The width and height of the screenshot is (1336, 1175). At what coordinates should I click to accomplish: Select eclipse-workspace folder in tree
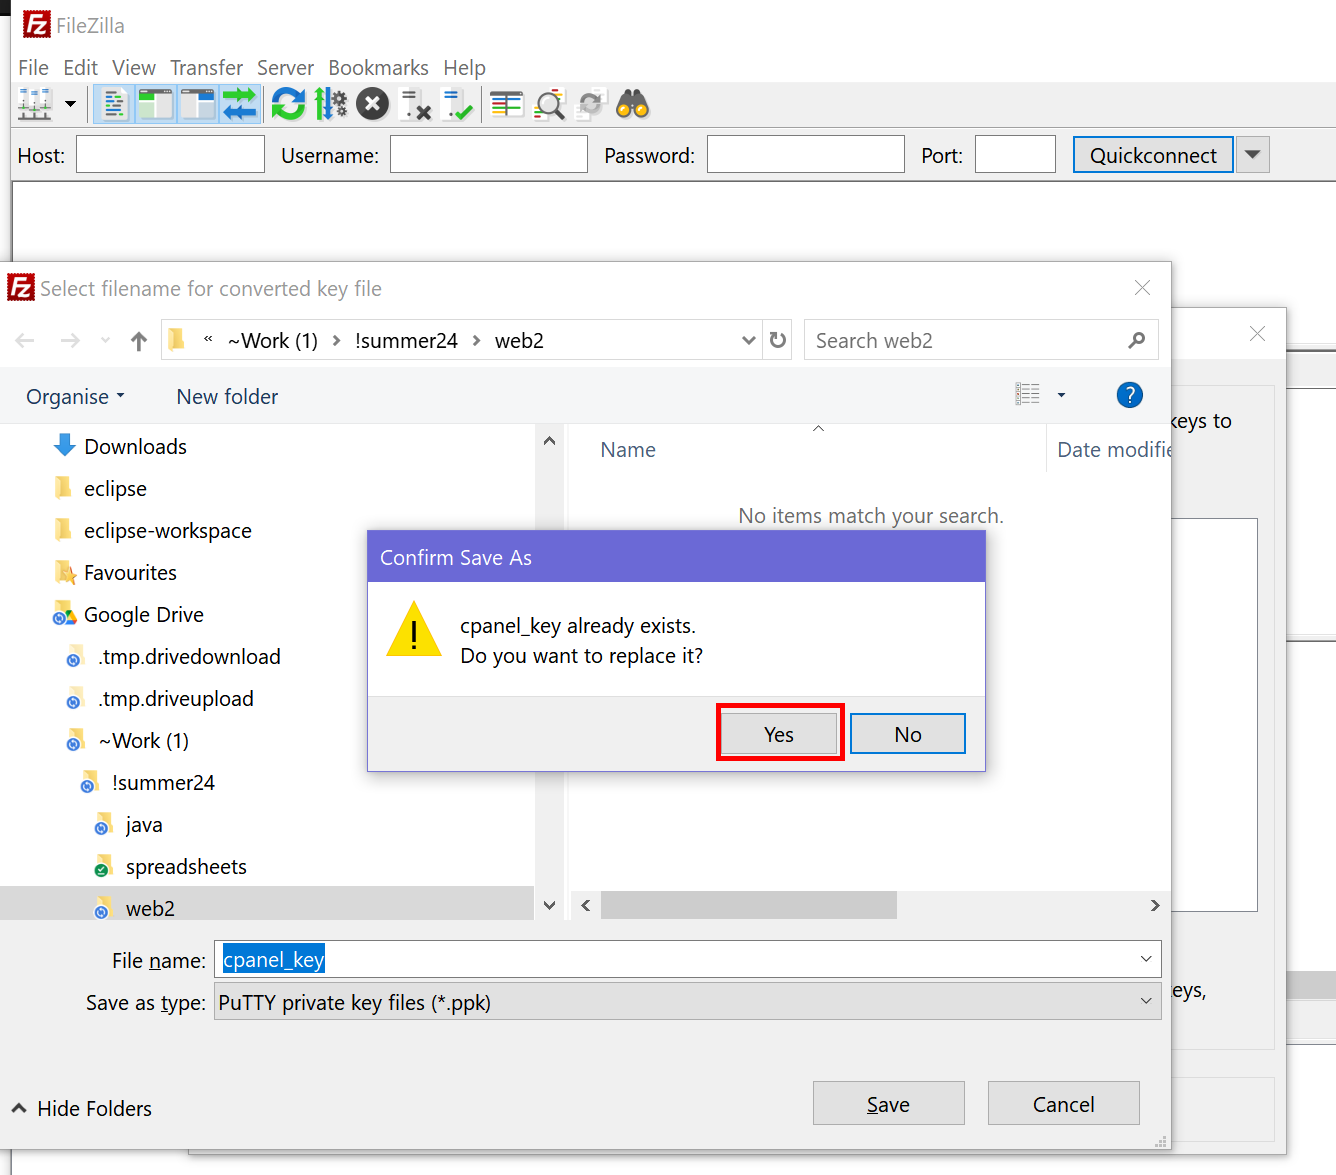click(x=167, y=530)
